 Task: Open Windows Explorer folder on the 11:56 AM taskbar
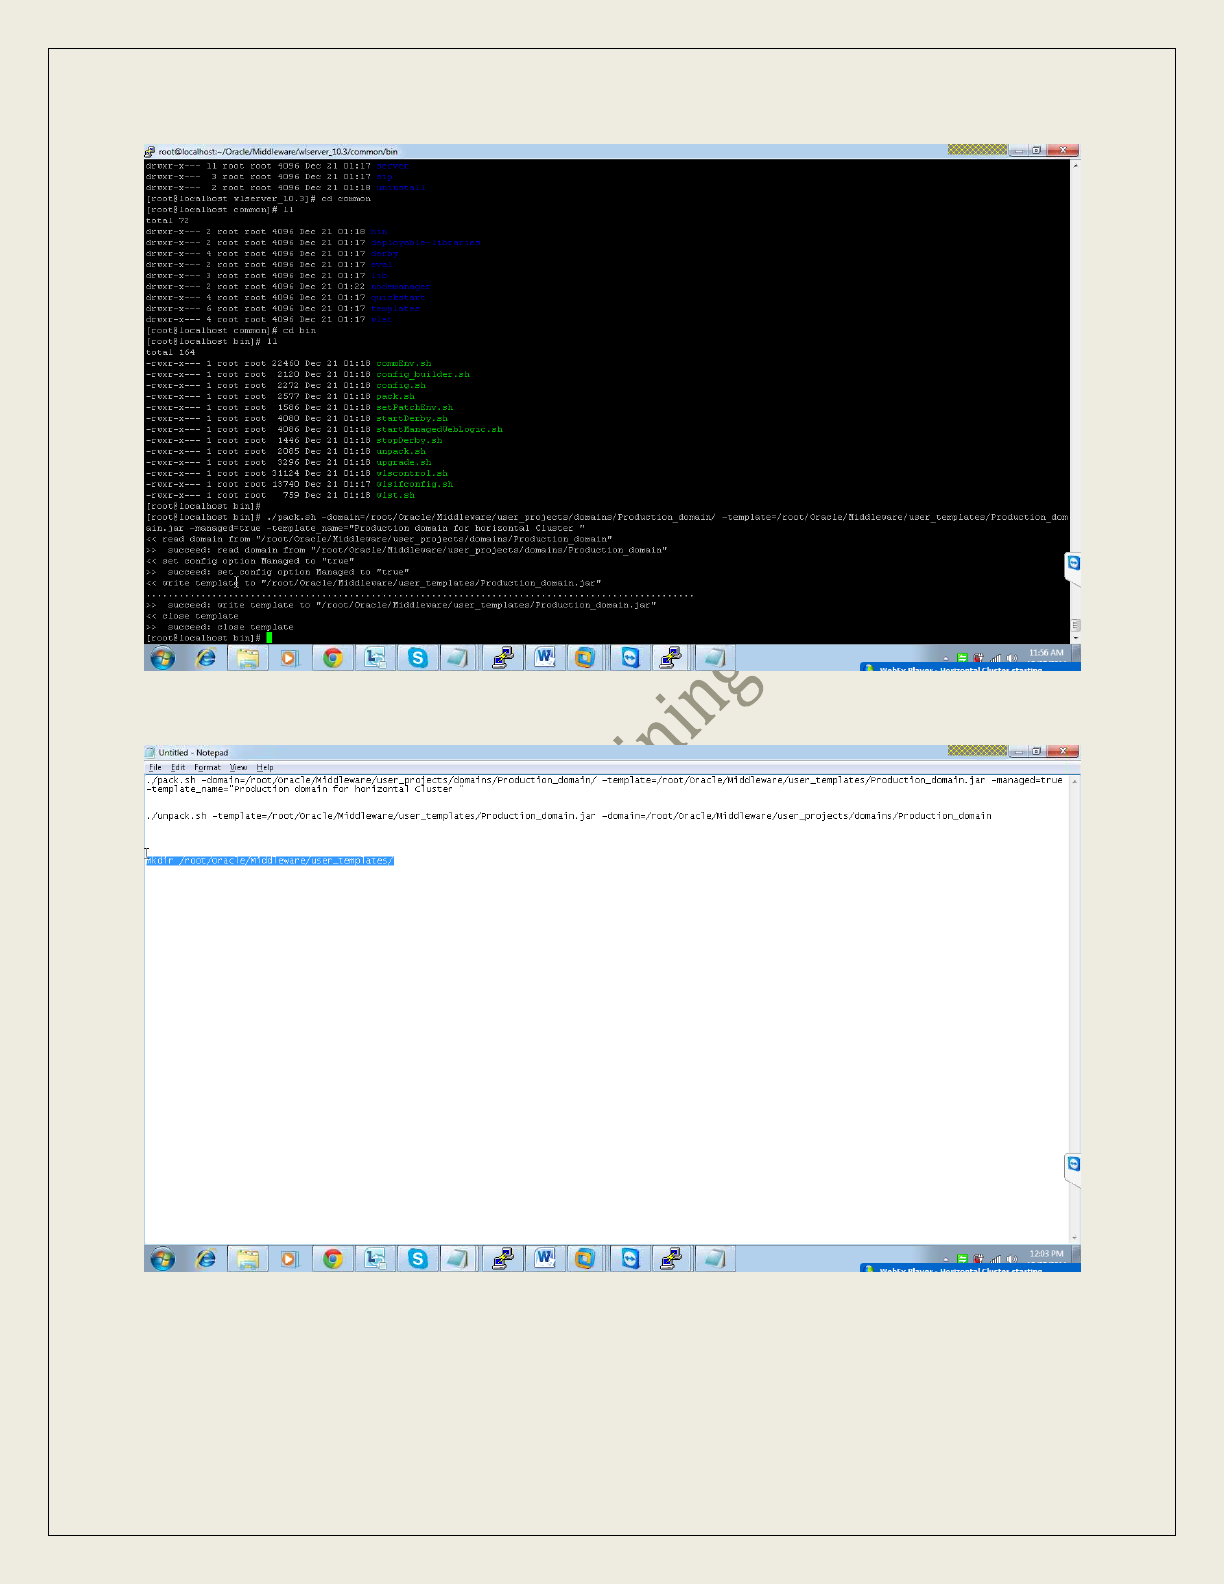[x=248, y=657]
